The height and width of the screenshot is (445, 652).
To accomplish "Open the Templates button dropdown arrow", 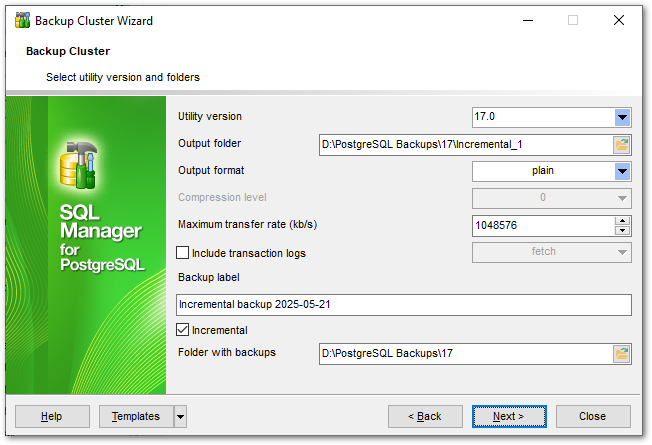I will pyautogui.click(x=180, y=416).
